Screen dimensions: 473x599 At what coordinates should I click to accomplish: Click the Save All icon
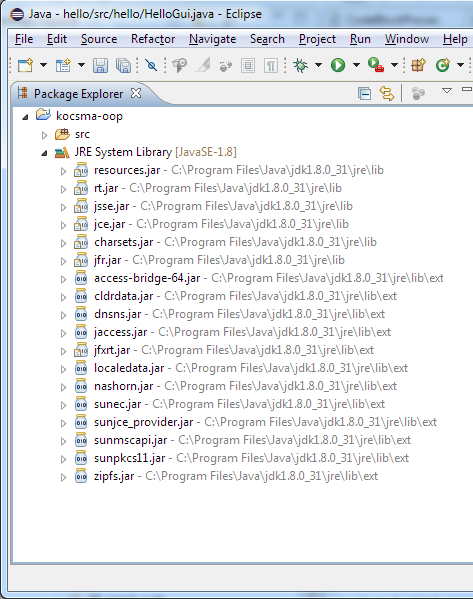click(123, 65)
